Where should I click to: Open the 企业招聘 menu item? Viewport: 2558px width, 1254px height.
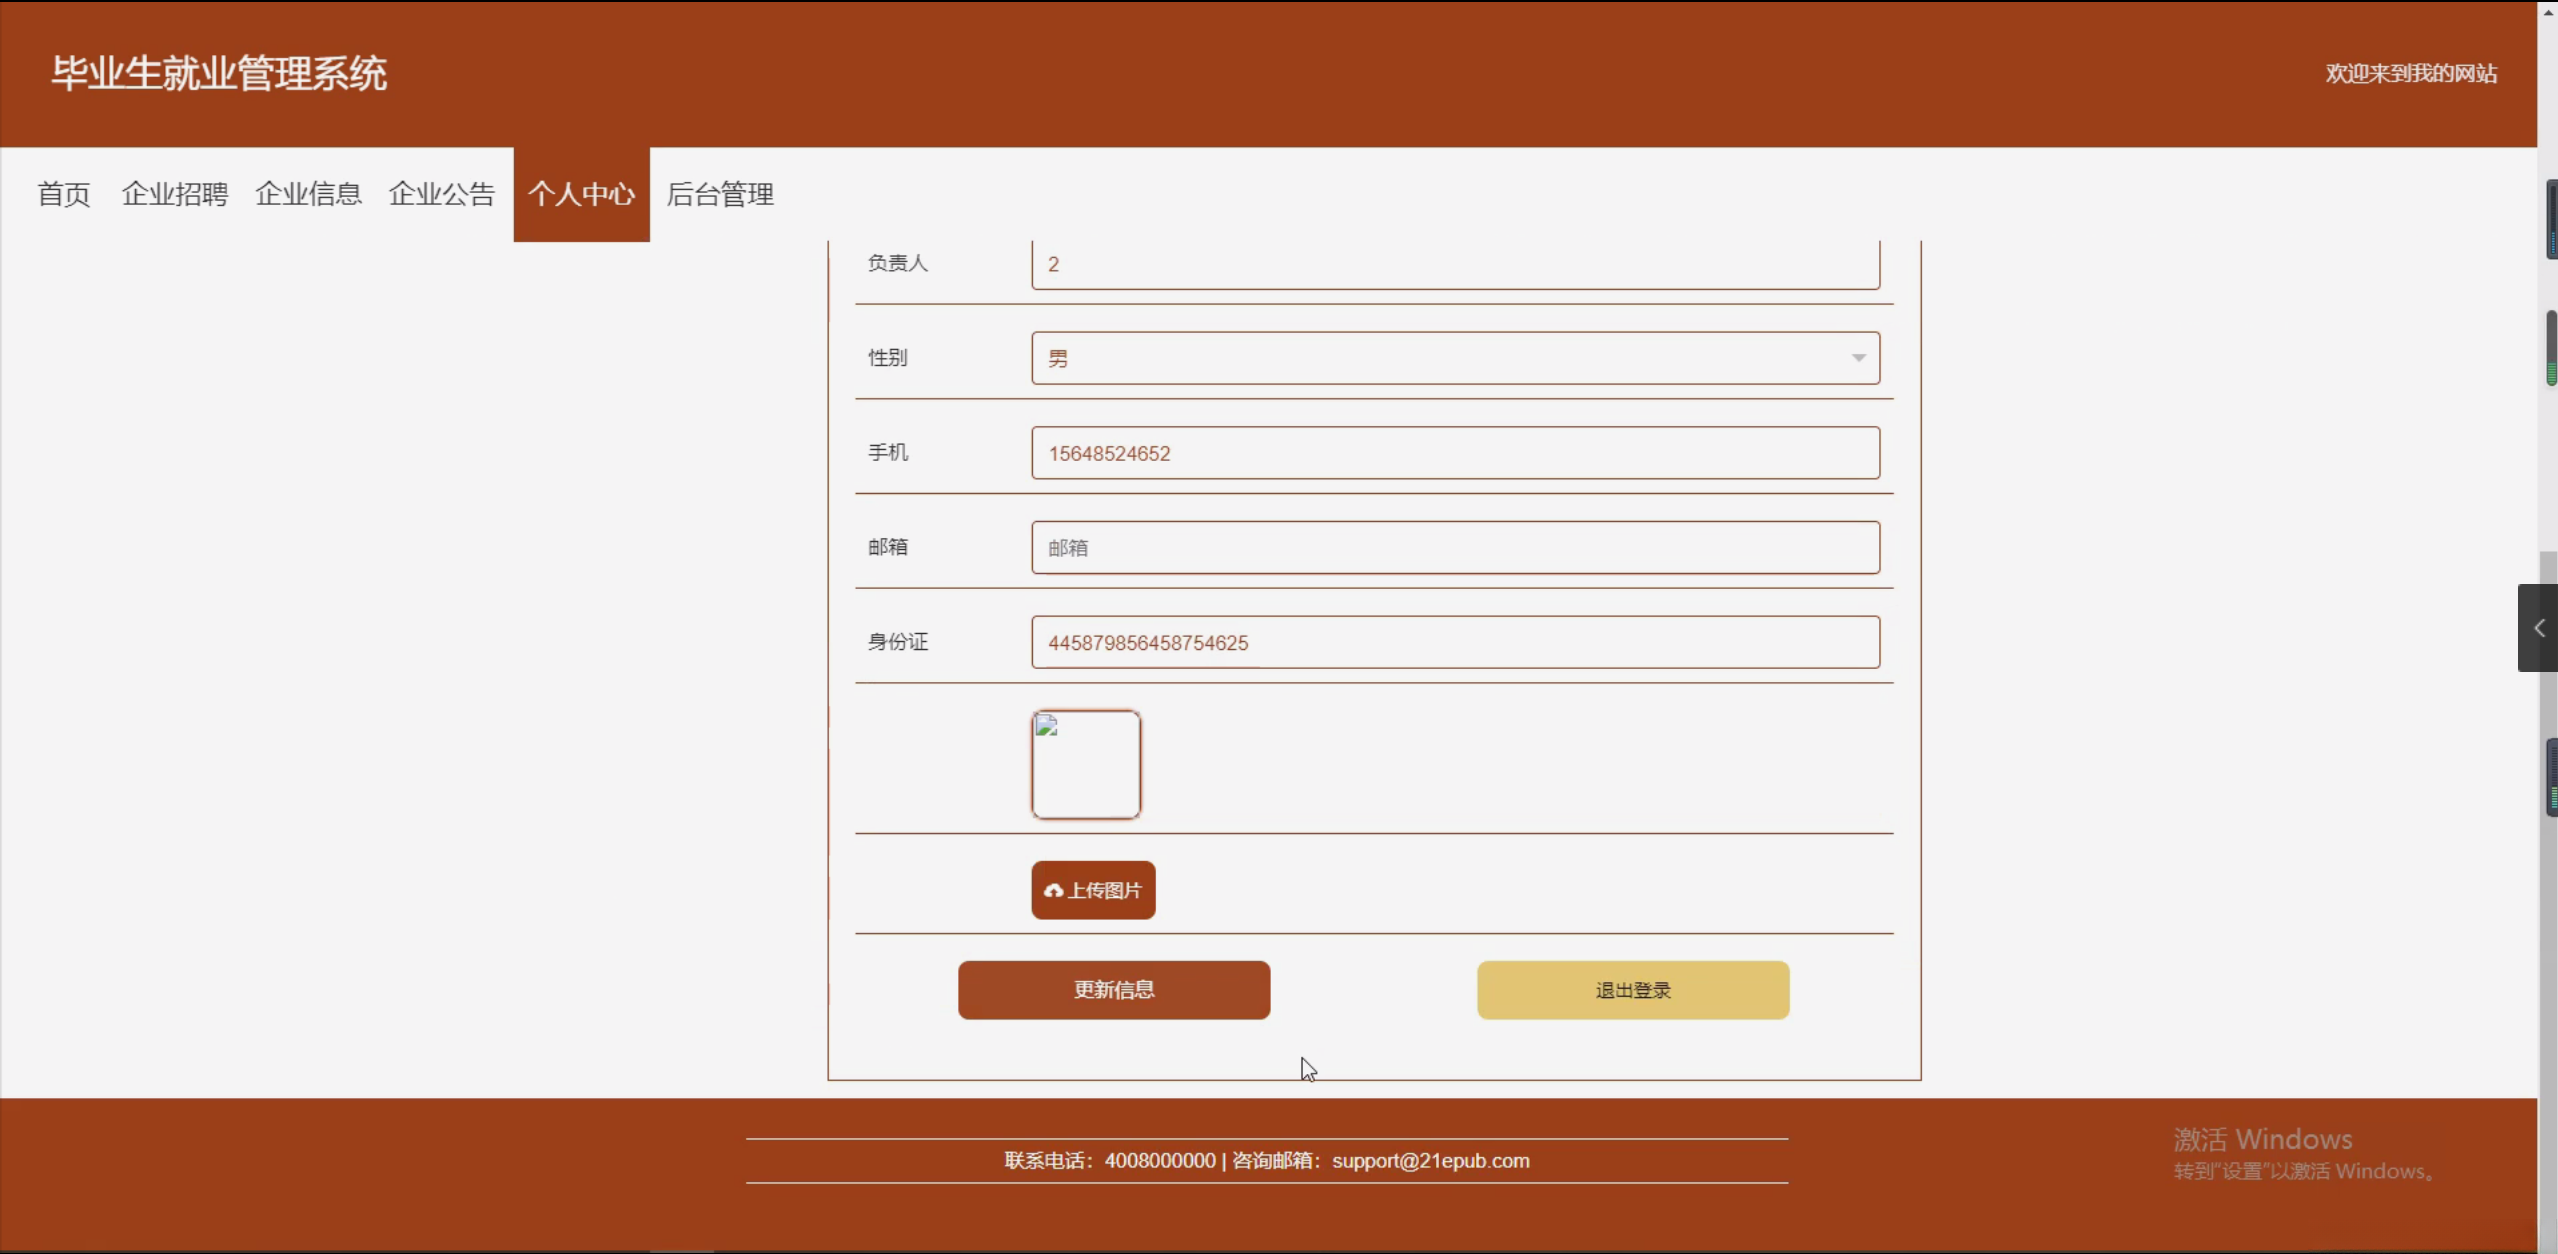[x=175, y=194]
